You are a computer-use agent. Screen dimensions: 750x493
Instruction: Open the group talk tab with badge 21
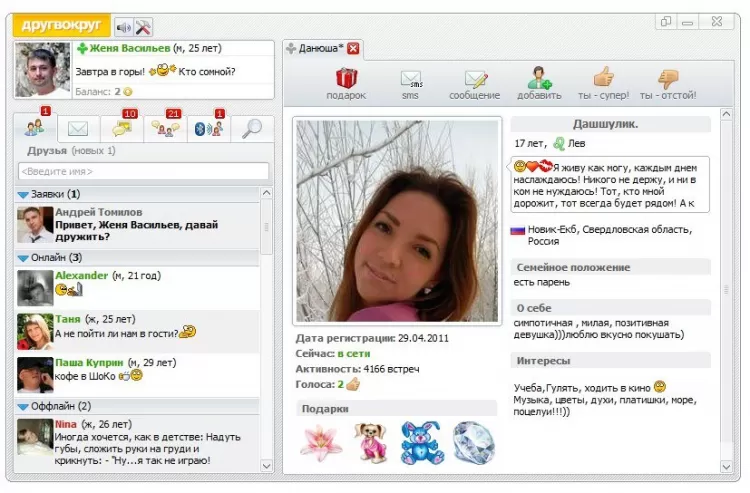point(165,129)
